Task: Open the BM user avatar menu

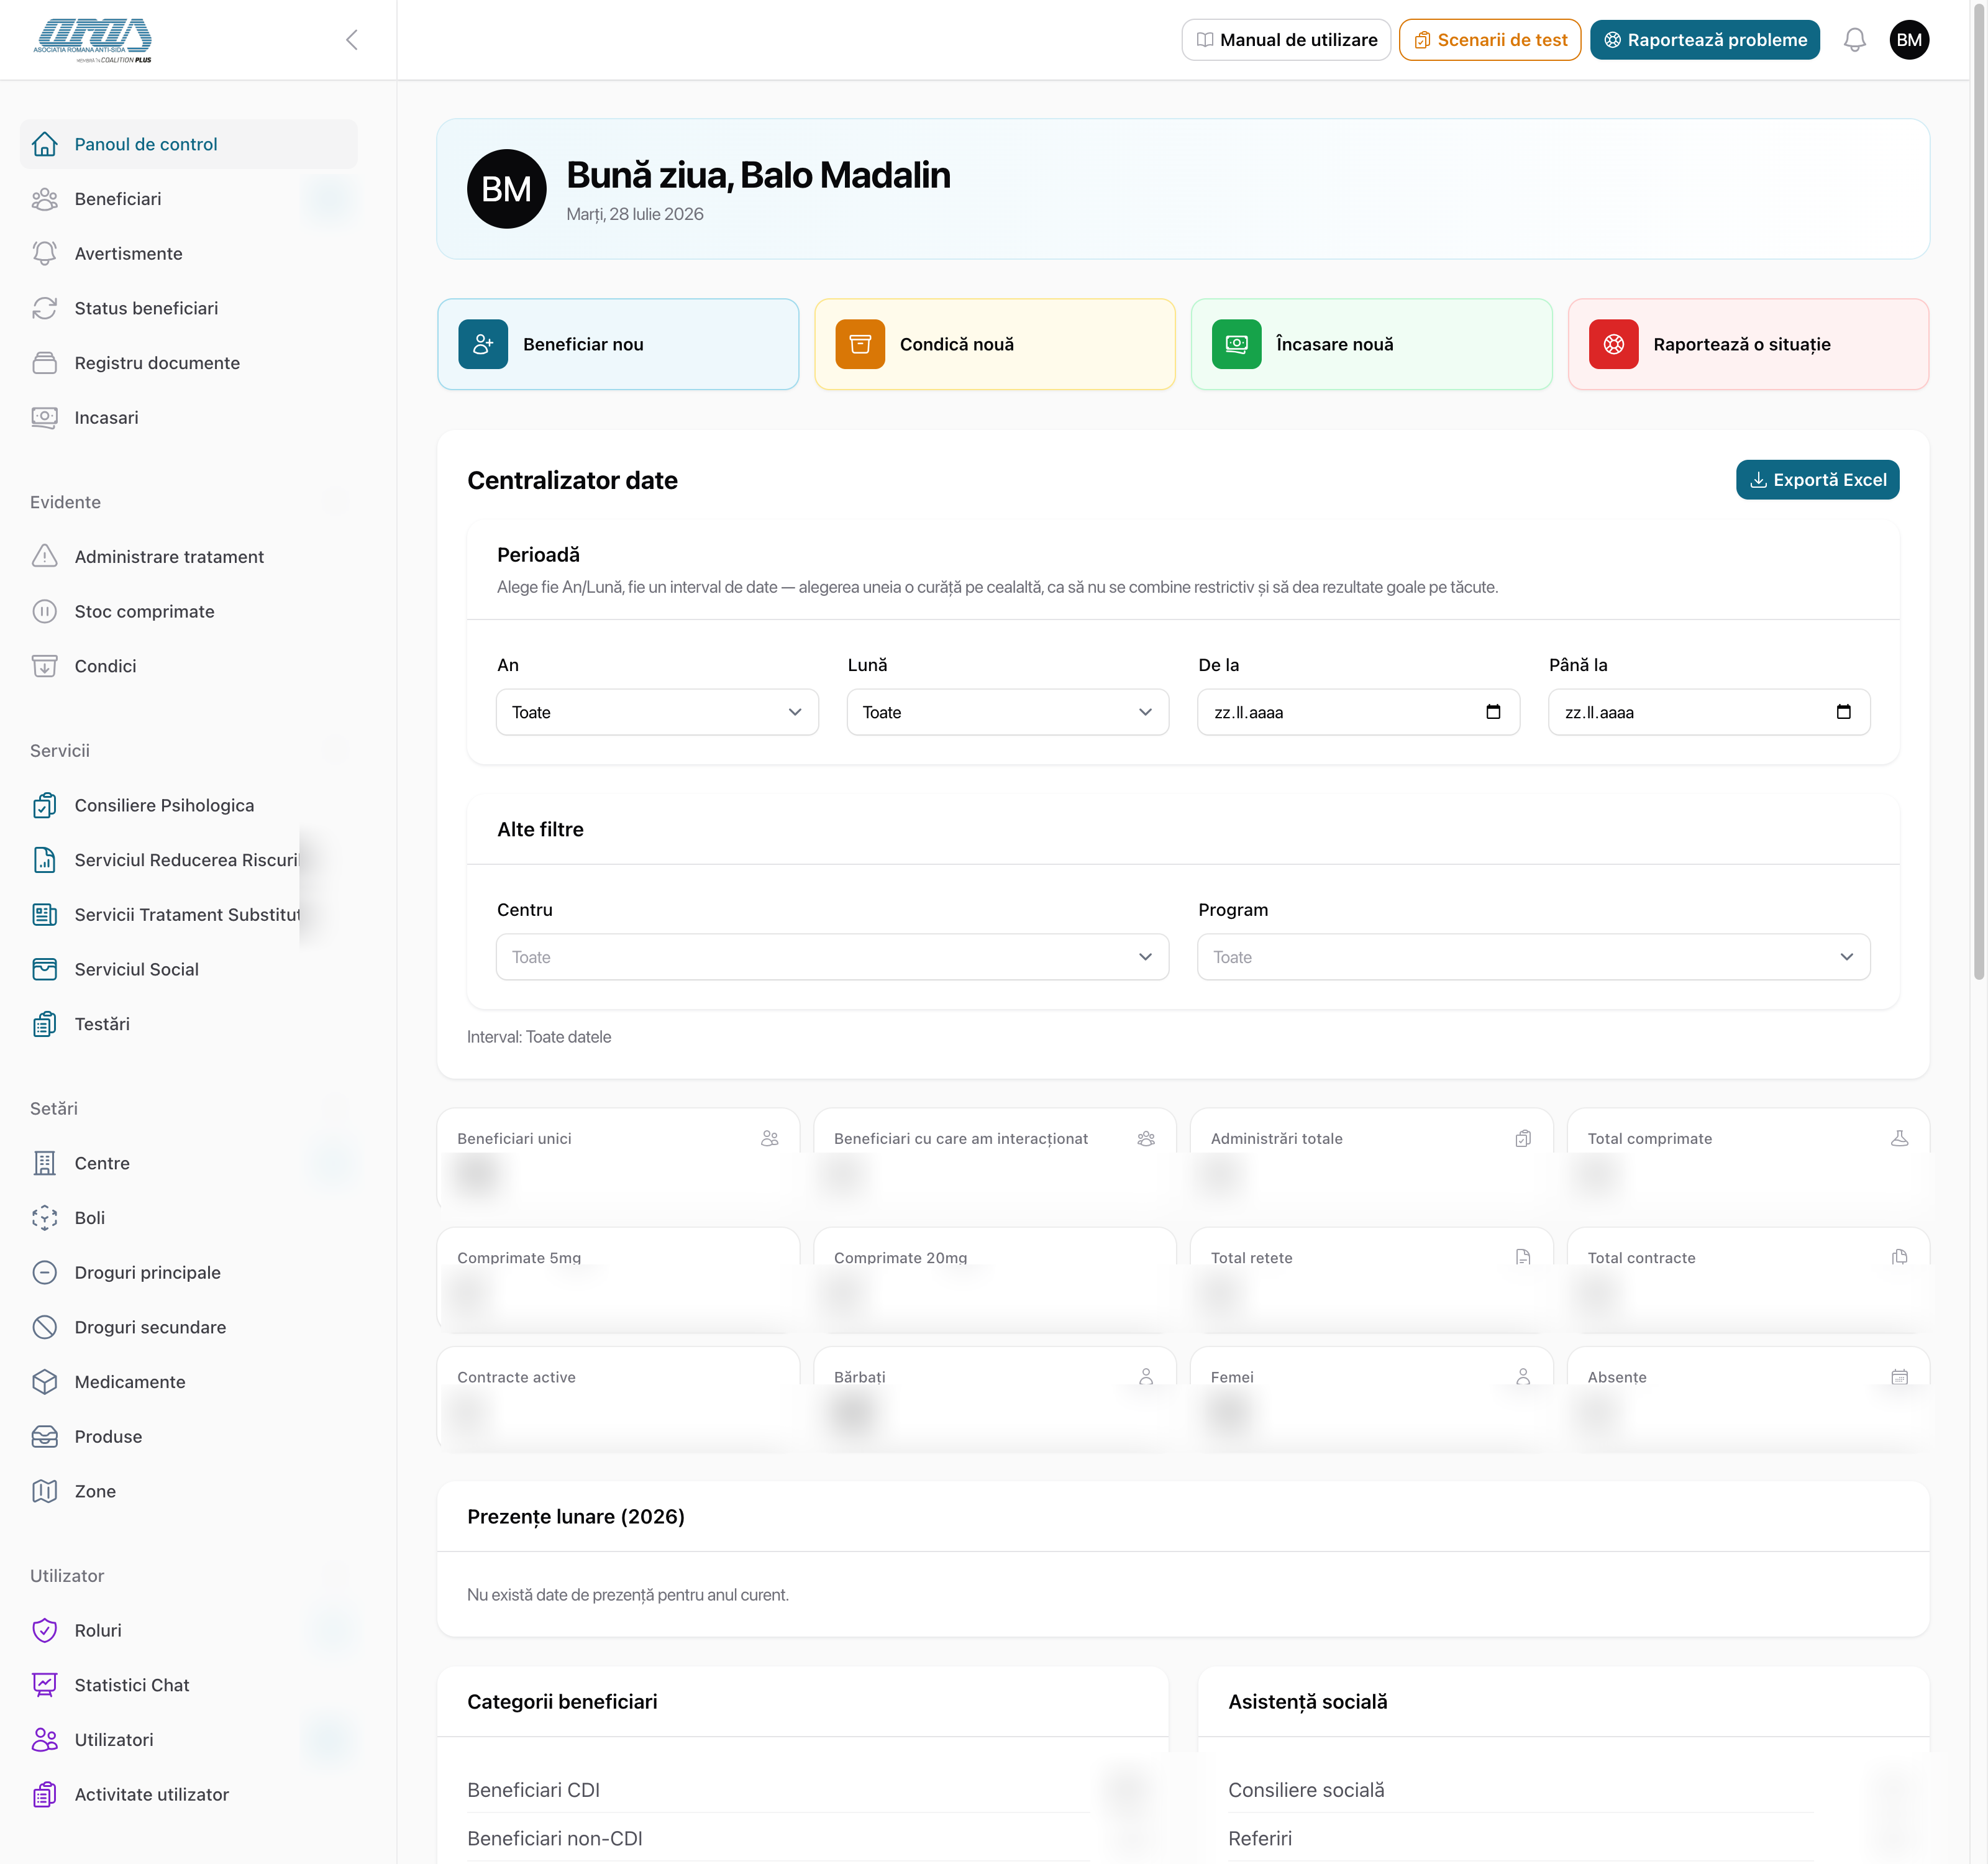Action: [x=1909, y=40]
